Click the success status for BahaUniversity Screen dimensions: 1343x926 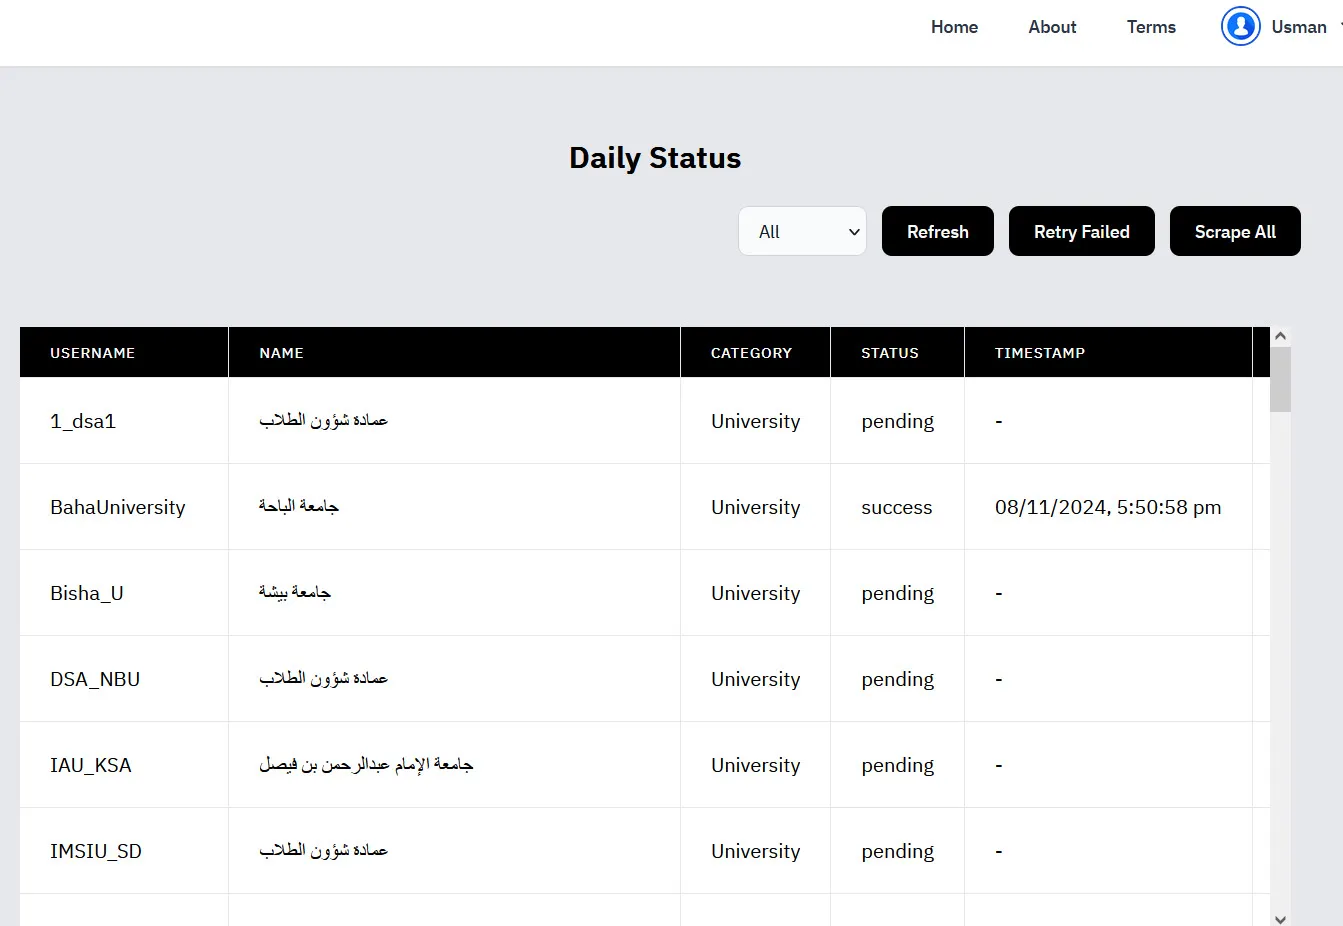[x=896, y=507]
